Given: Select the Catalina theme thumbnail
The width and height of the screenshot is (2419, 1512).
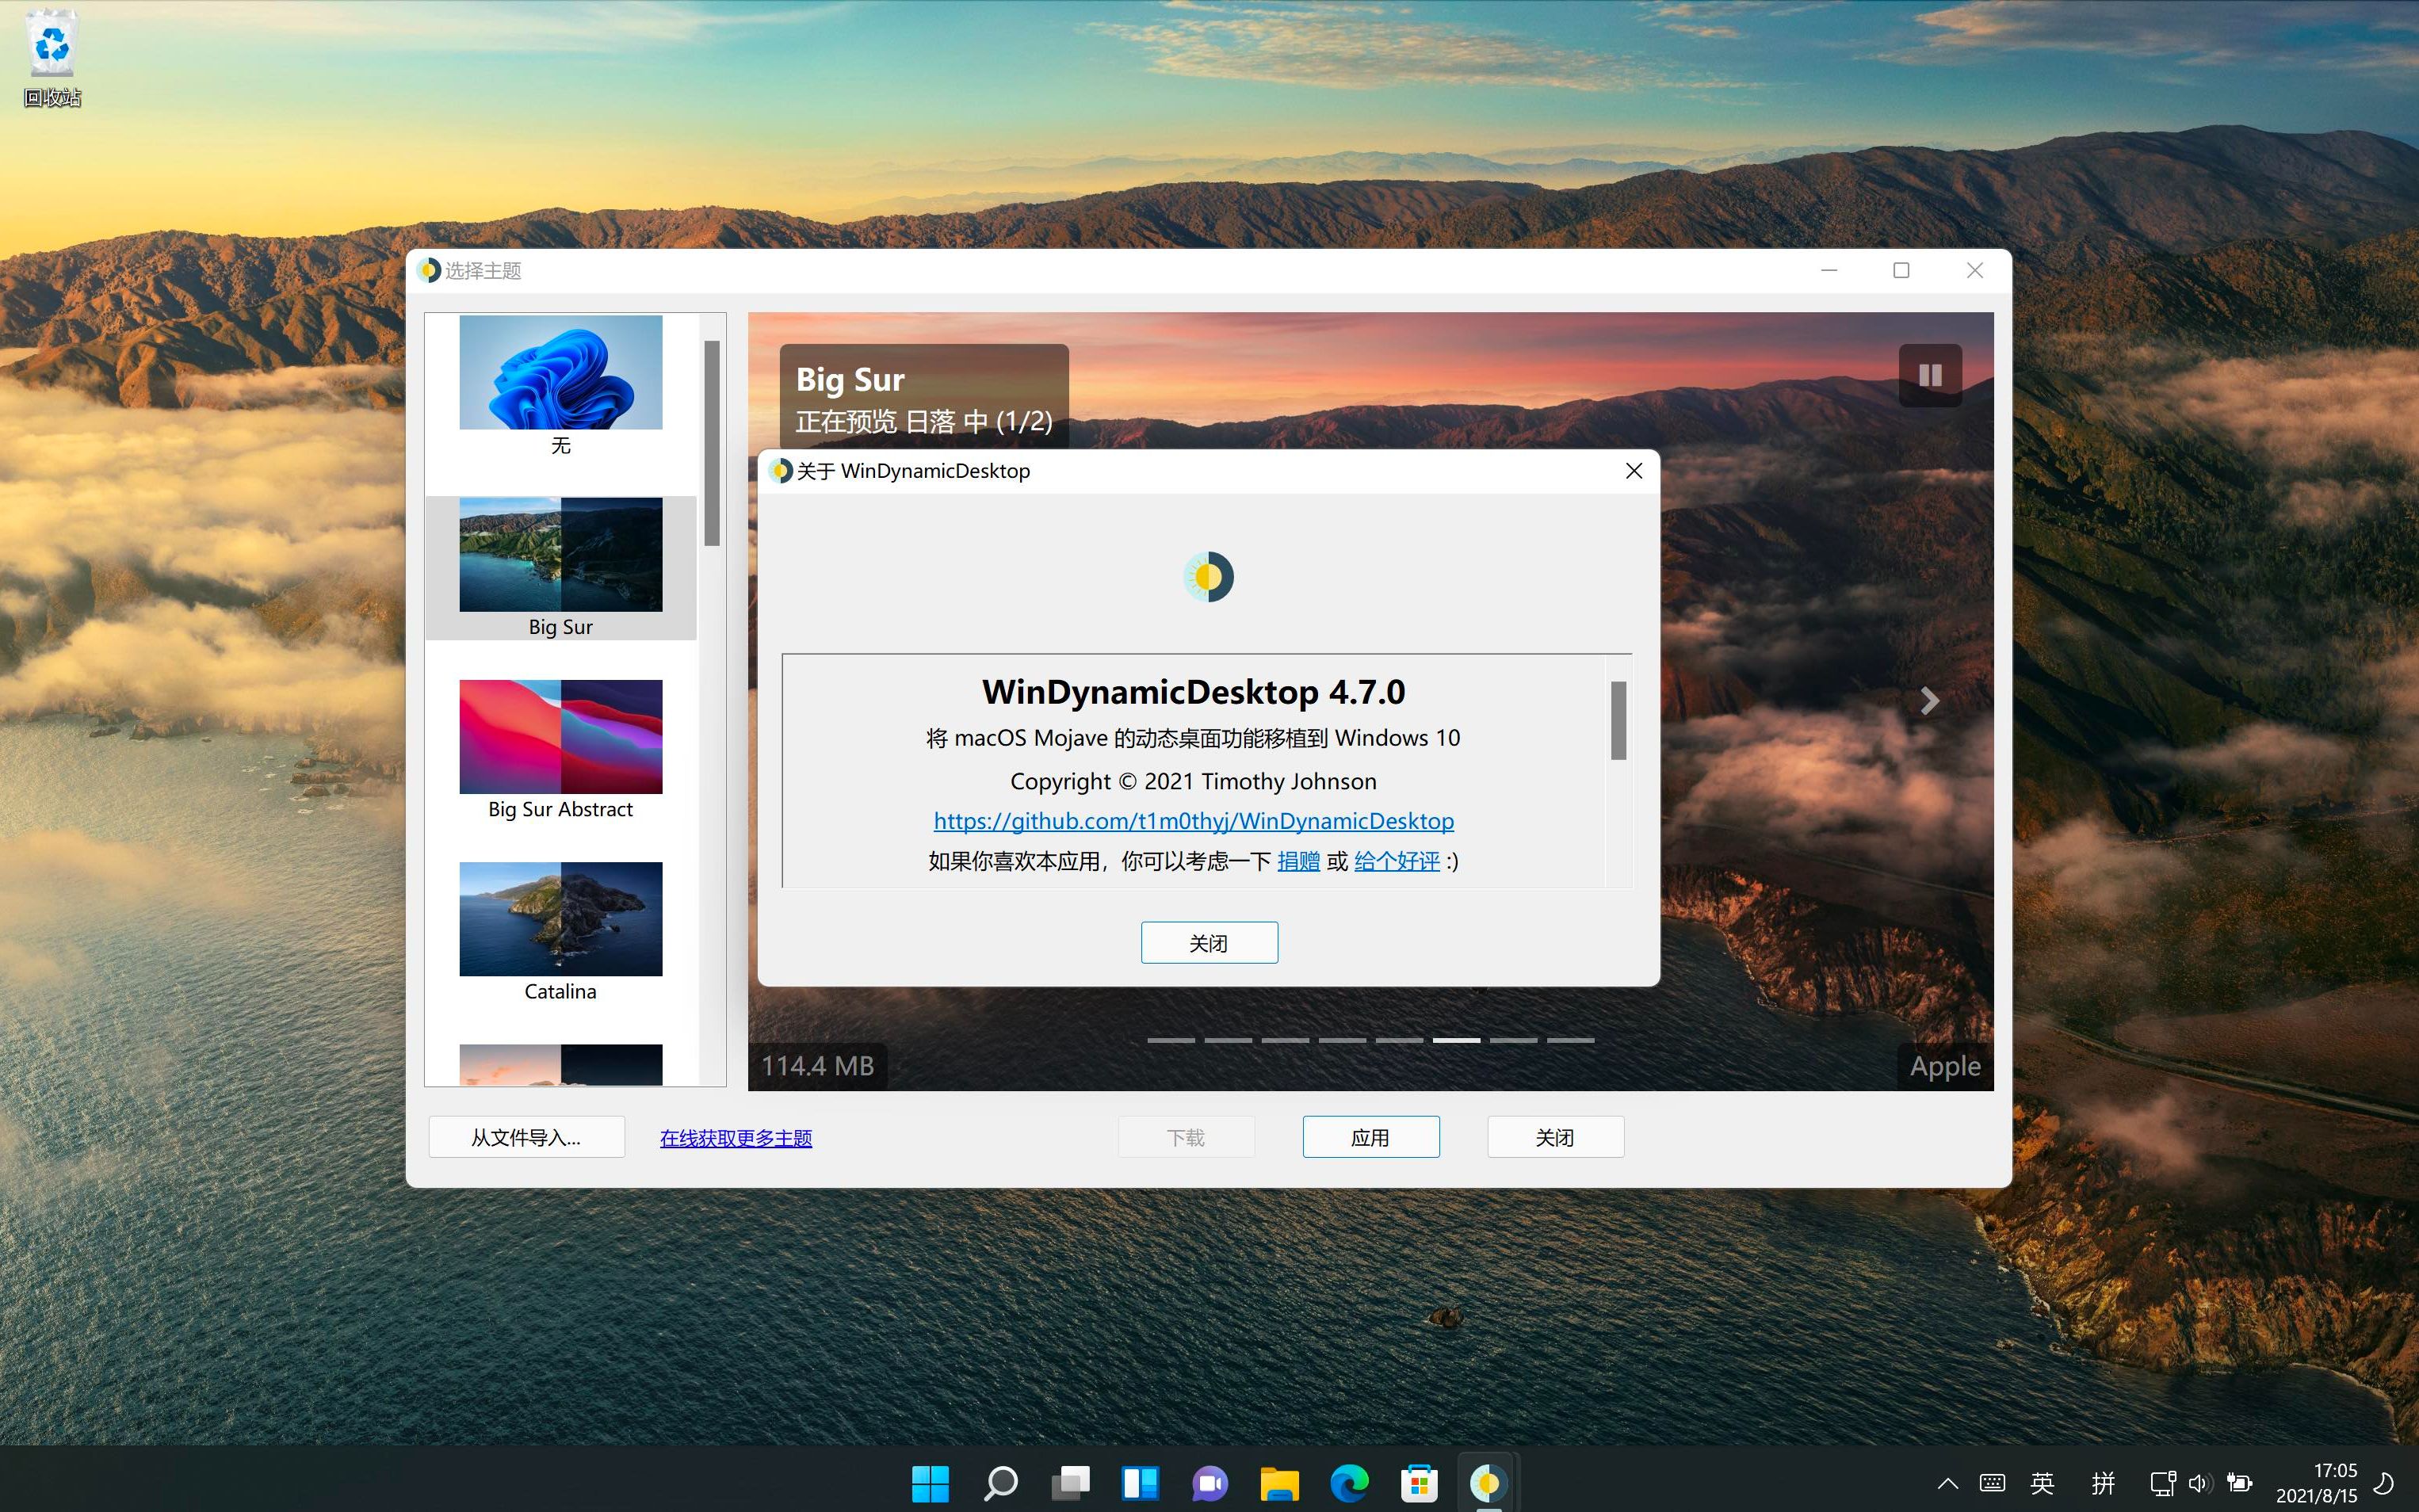Looking at the screenshot, I should coord(560,918).
